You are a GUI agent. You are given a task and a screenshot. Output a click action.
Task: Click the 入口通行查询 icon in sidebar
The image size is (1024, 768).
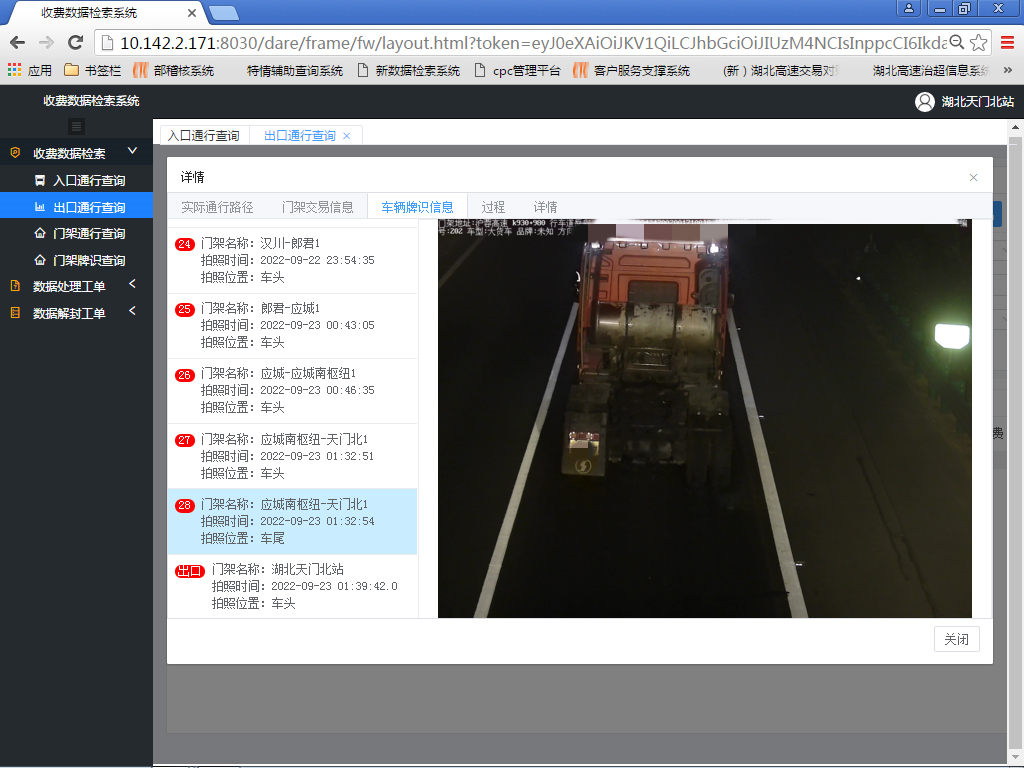40,180
